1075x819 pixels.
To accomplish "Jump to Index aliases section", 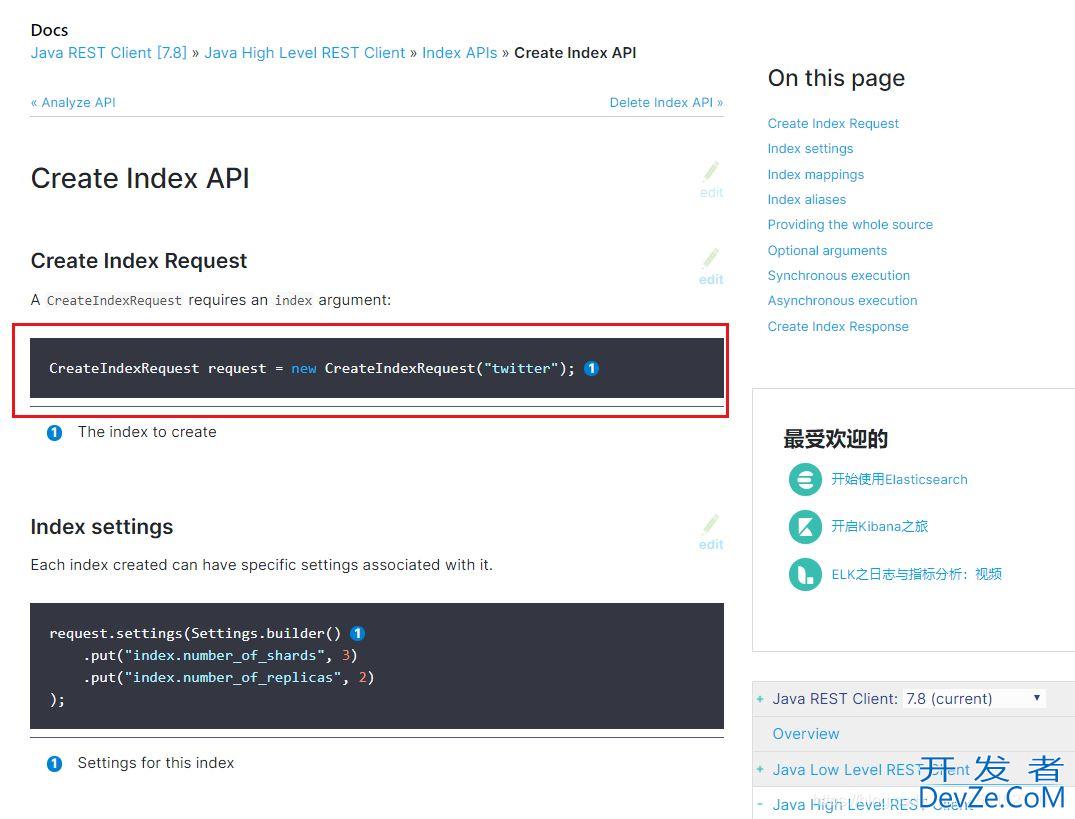I will pos(807,199).
